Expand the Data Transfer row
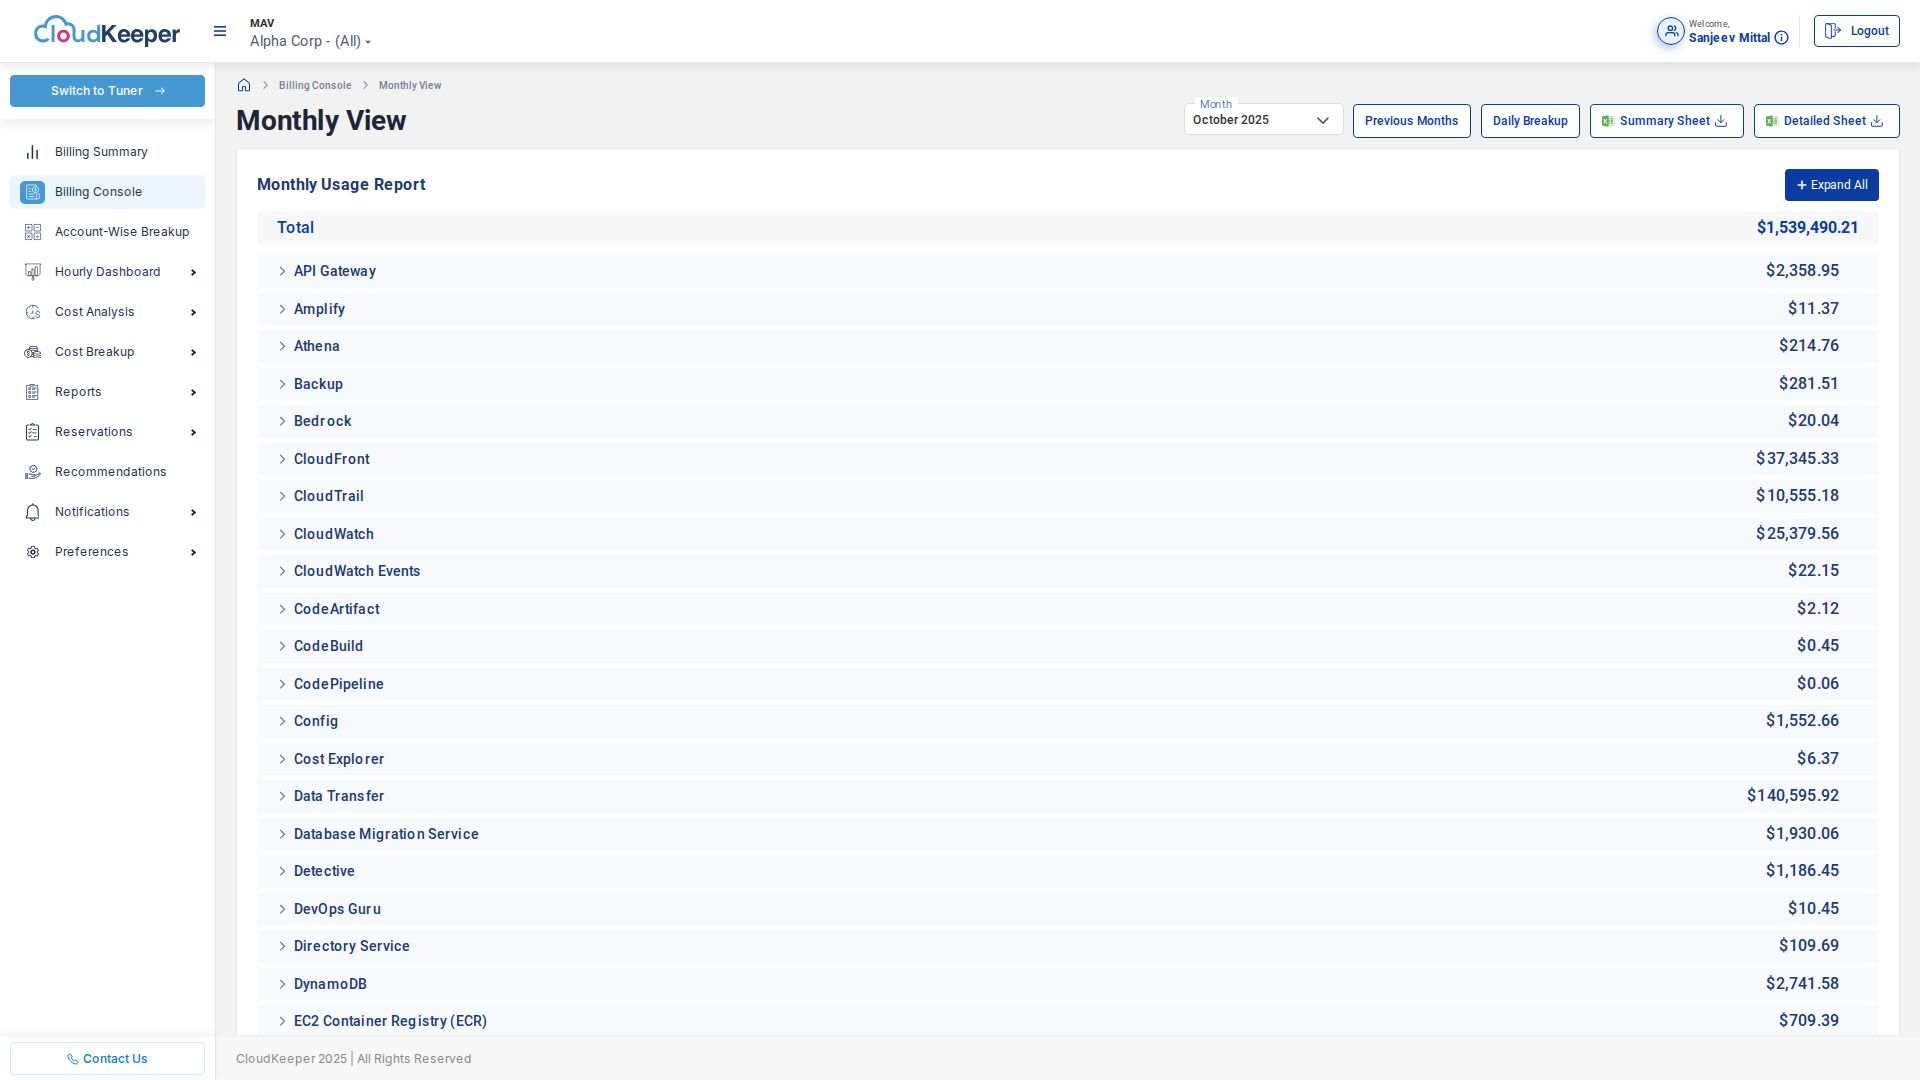Screen dimensions: 1920x1080 click(282, 796)
